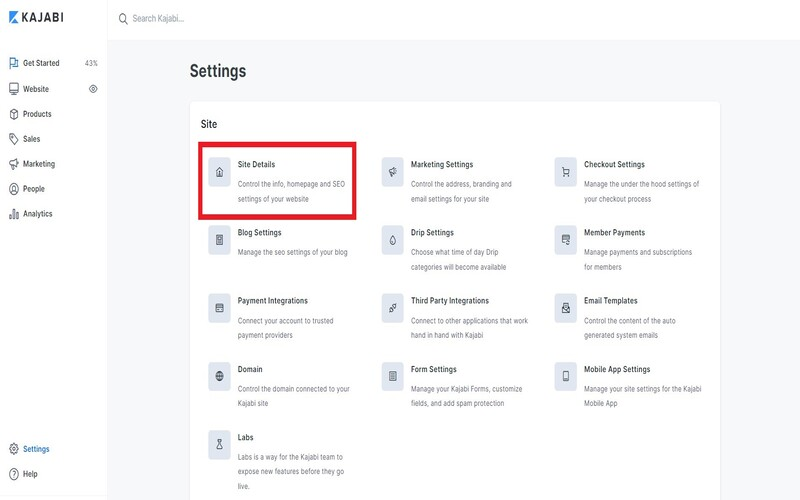Open the Email Templates link
The width and height of the screenshot is (800, 500).
coord(611,301)
